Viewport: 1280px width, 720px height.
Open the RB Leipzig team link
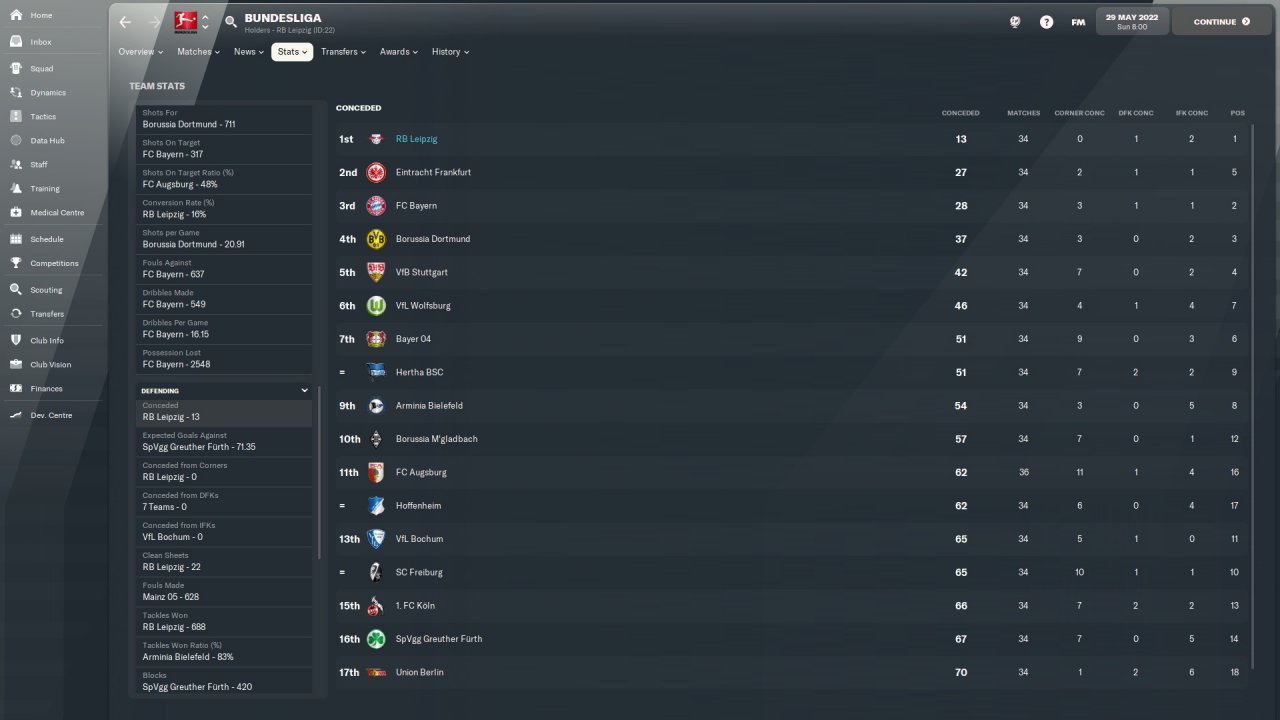click(x=416, y=139)
